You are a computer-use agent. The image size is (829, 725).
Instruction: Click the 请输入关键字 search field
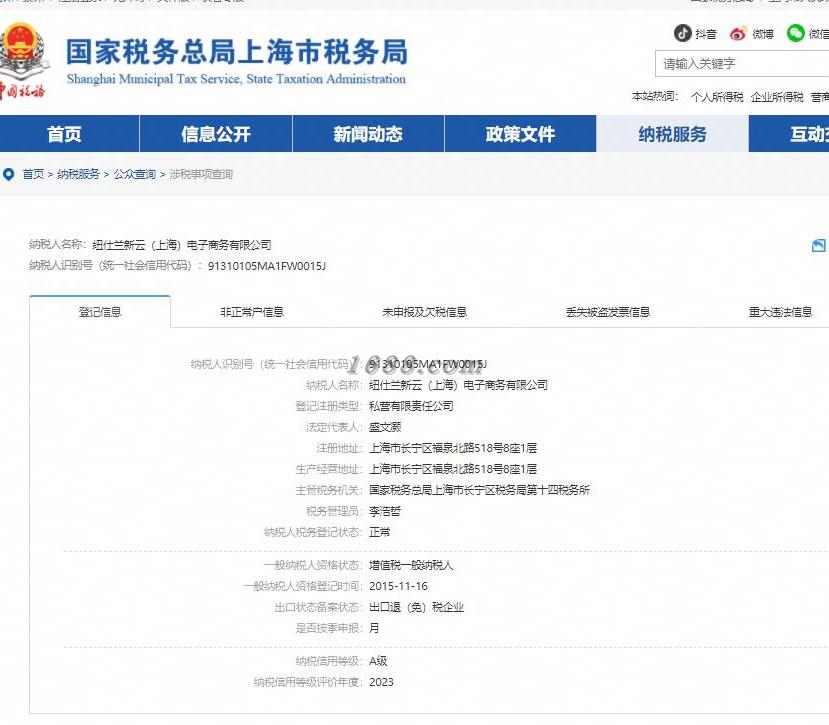pyautogui.click(x=742, y=64)
